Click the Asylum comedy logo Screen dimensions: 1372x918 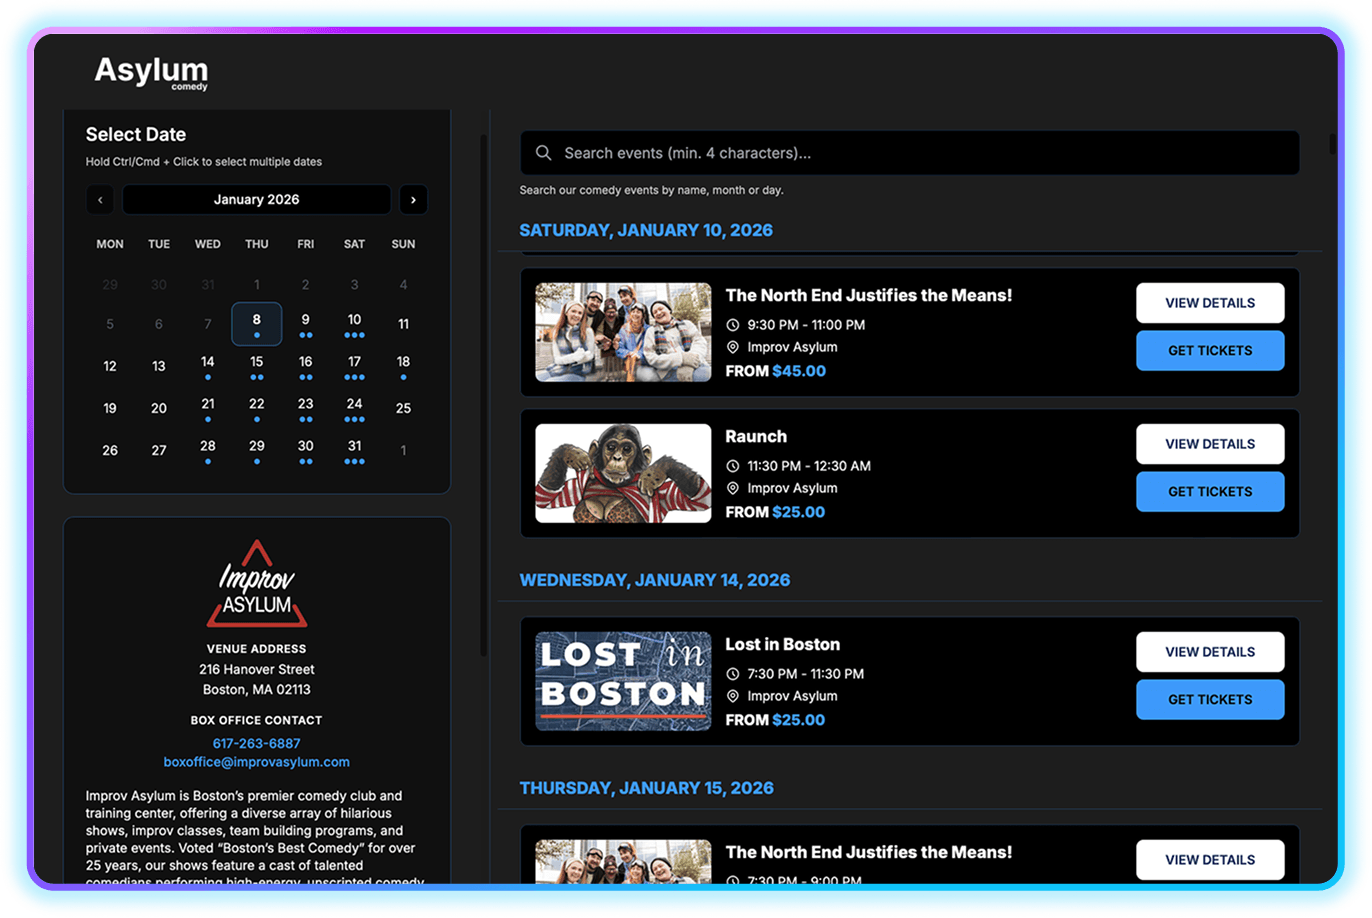coord(151,72)
